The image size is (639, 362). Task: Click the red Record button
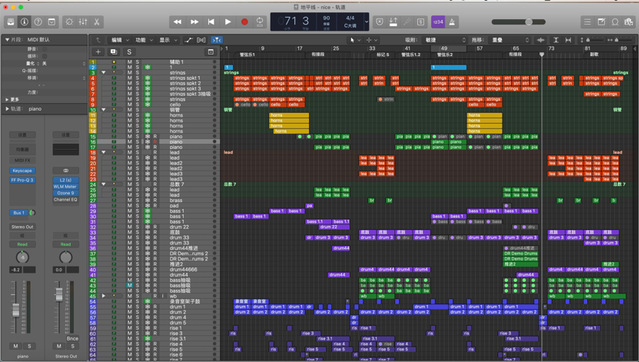(x=245, y=22)
